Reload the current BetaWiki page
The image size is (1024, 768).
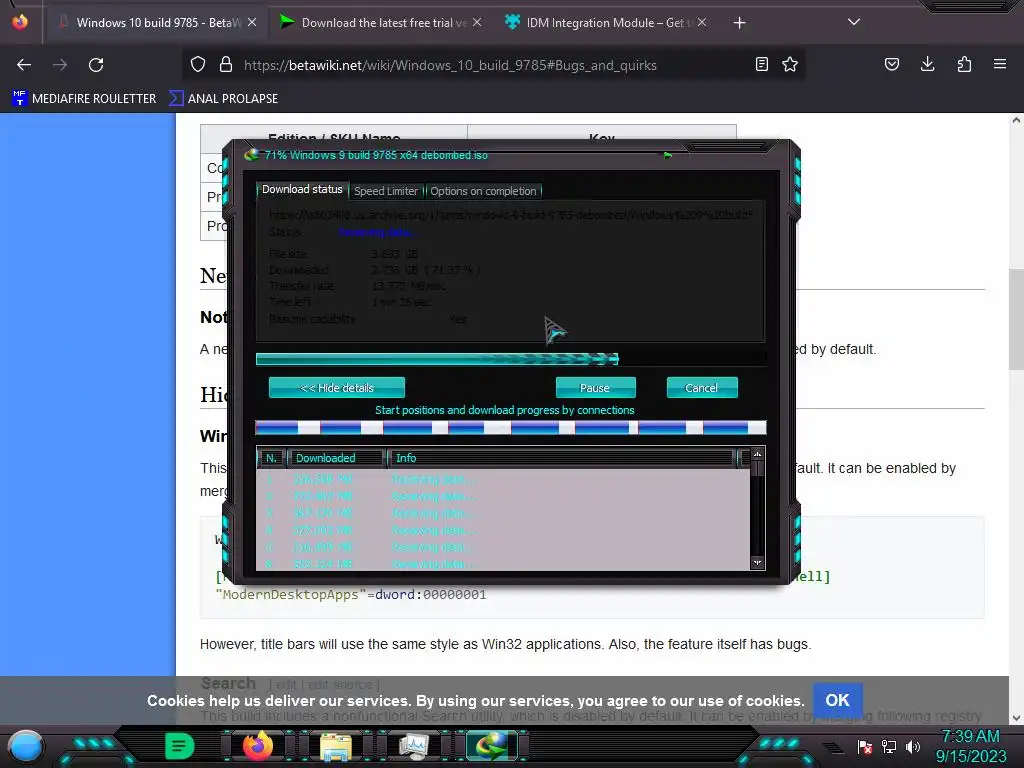coord(96,65)
